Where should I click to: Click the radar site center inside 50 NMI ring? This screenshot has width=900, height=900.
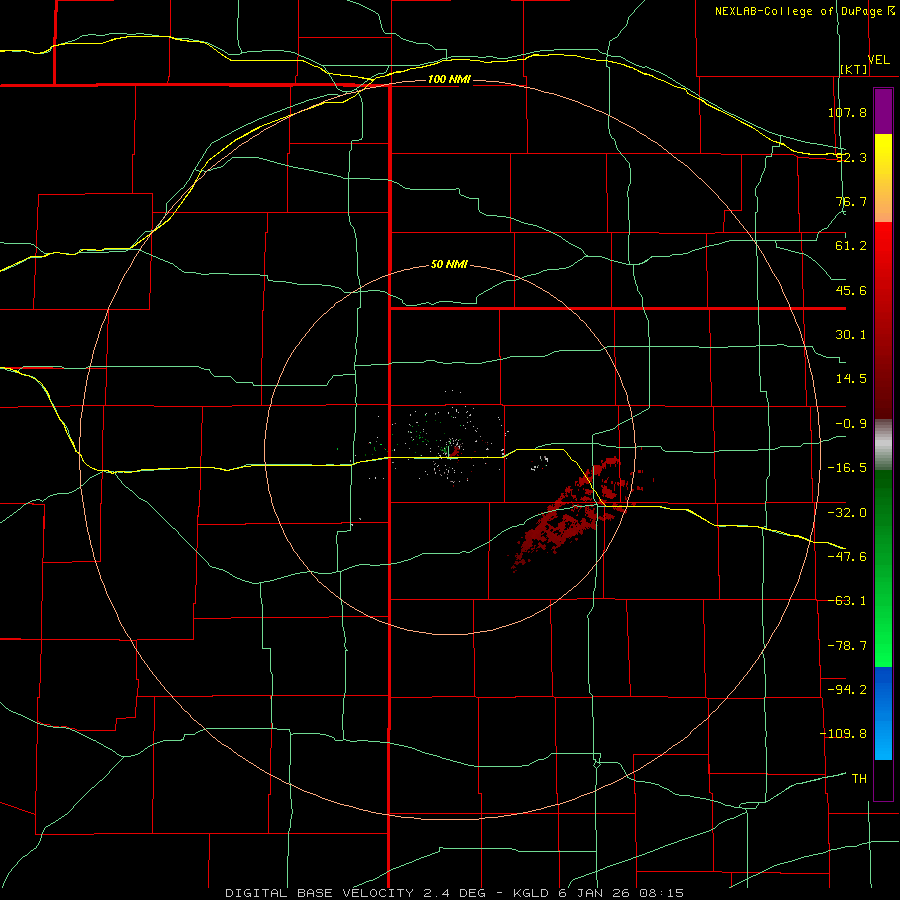pos(449,452)
